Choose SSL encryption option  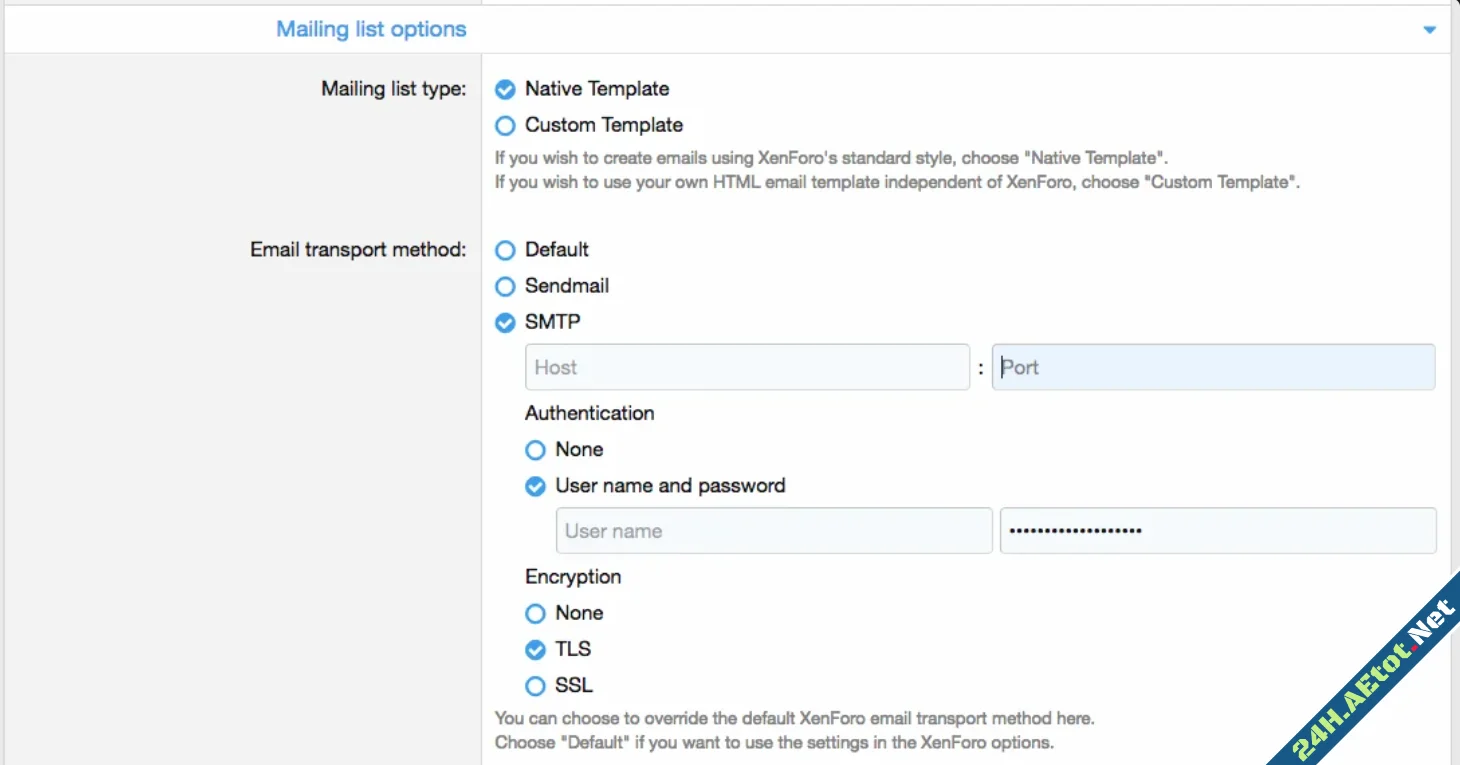536,686
